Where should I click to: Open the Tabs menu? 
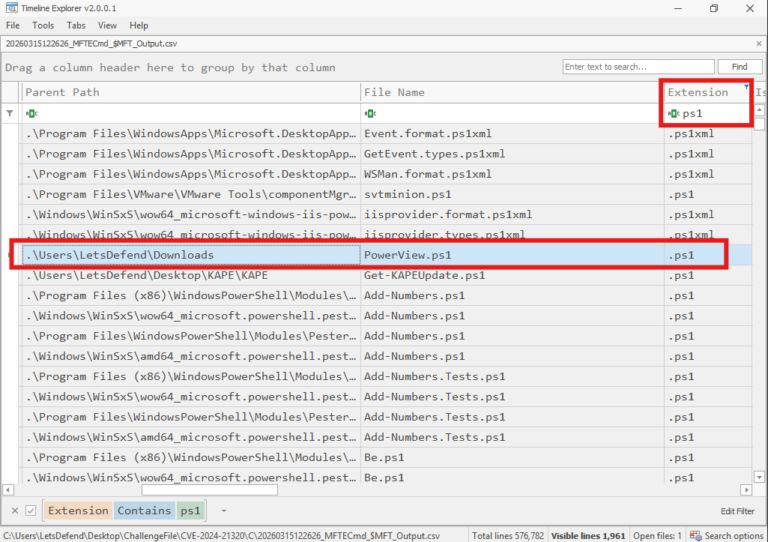(x=76, y=25)
